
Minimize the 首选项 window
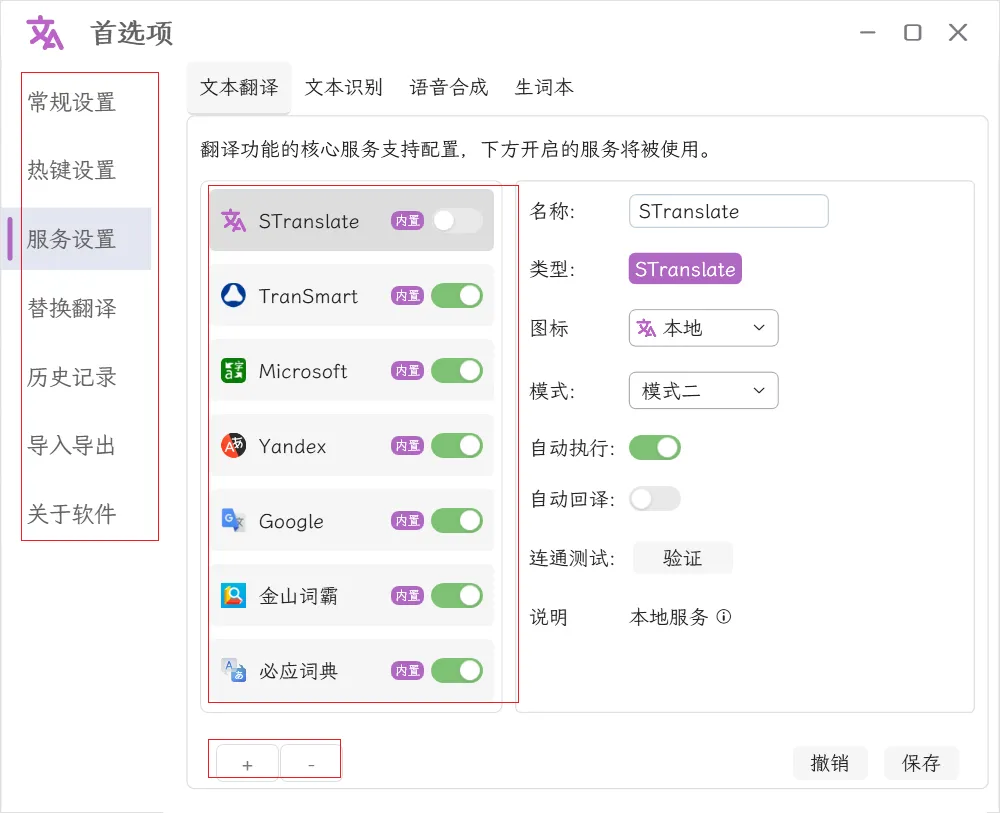point(867,33)
